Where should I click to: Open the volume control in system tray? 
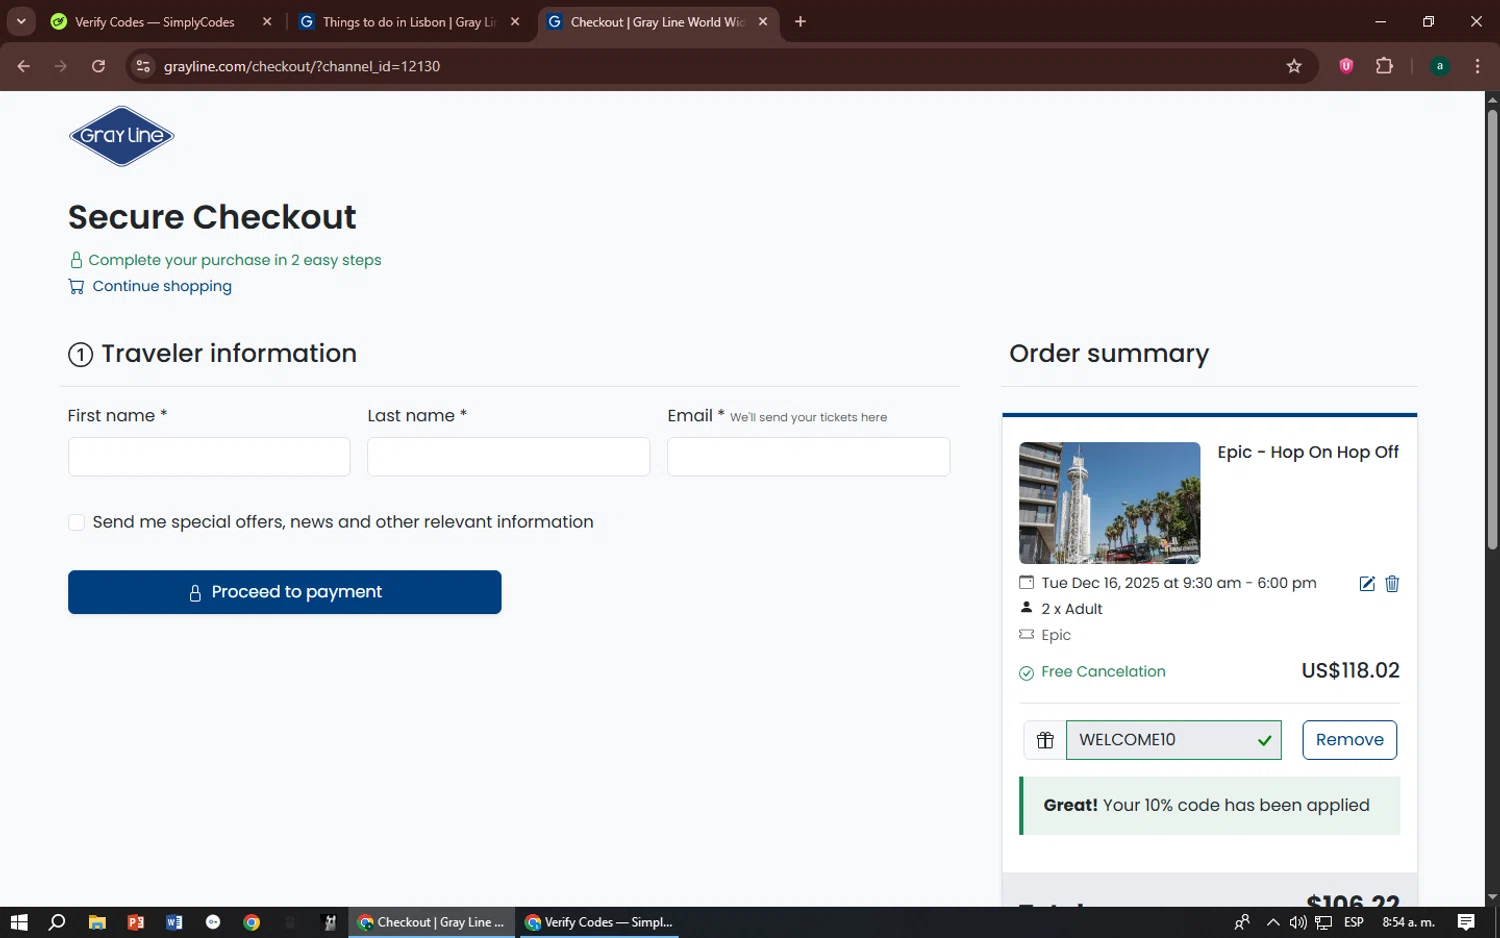pyautogui.click(x=1298, y=922)
